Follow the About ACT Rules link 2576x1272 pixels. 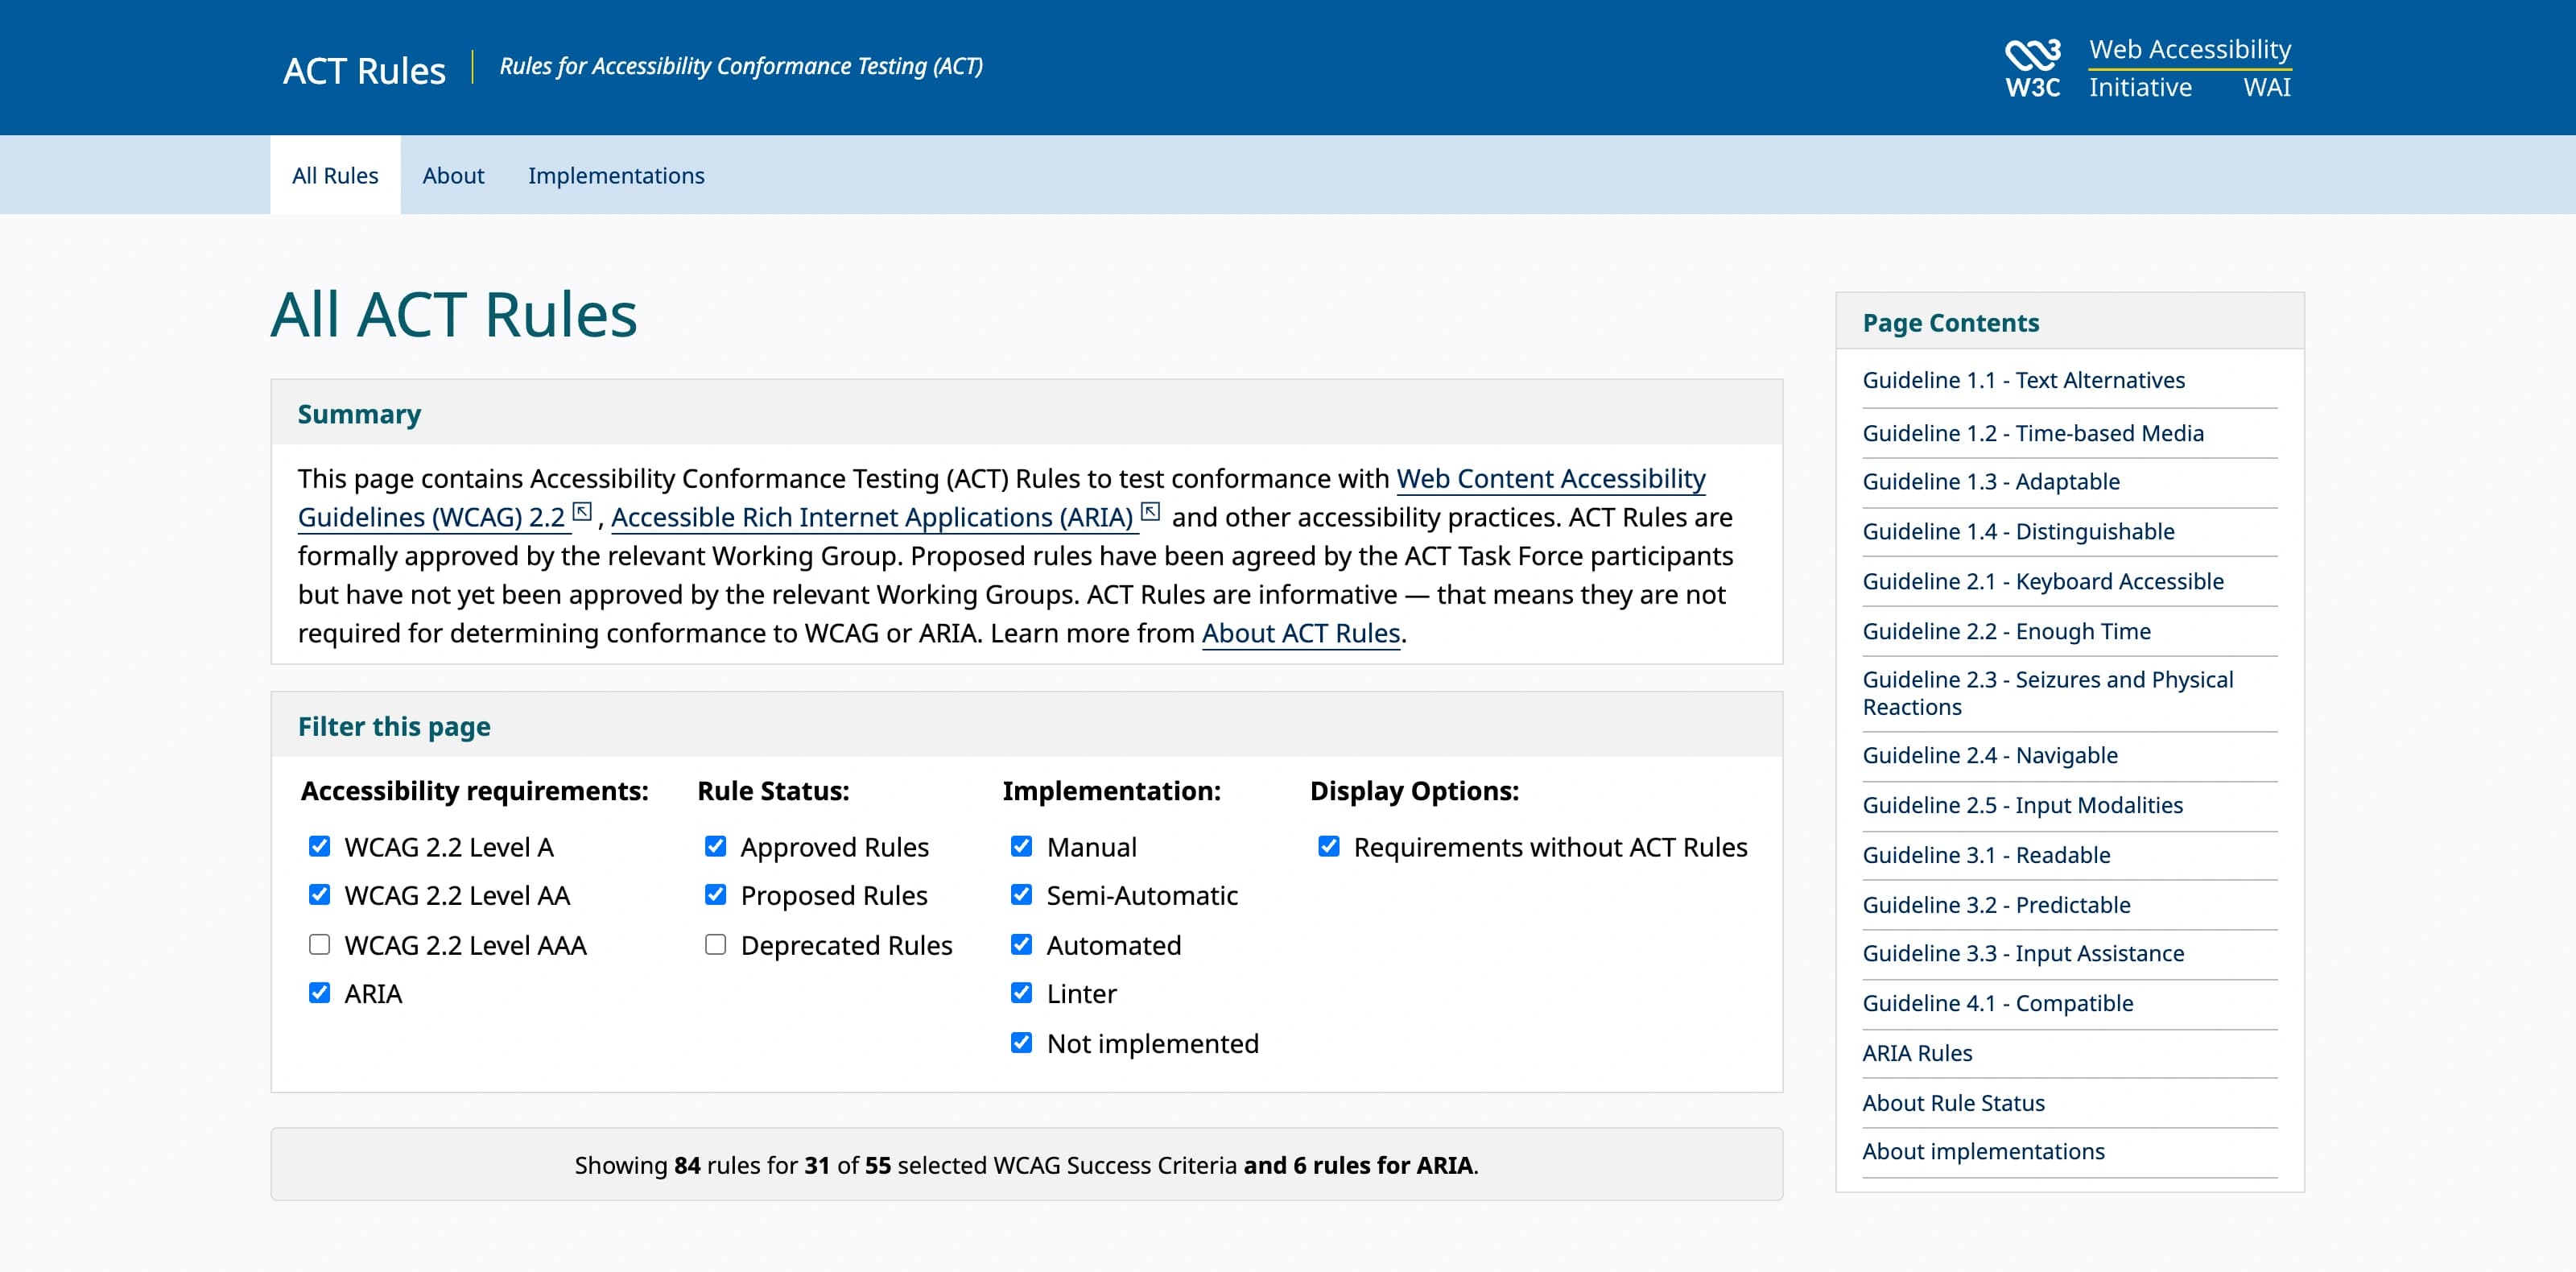(1300, 633)
